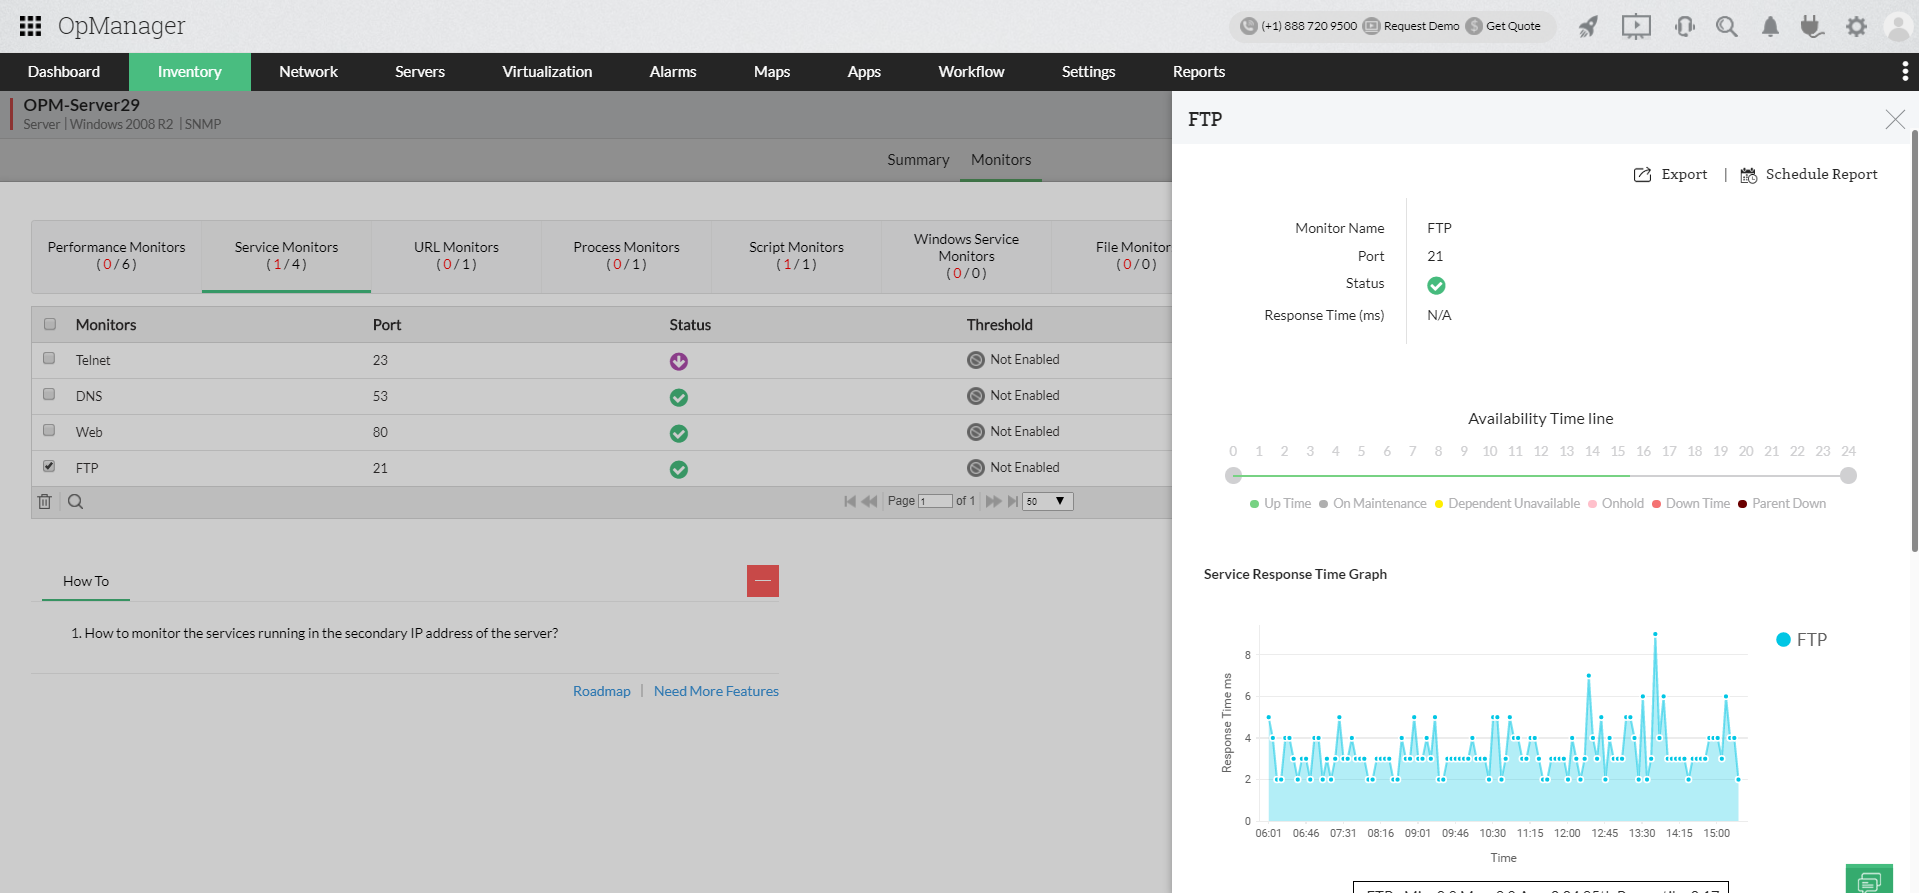Open the vertical three-dot menu
This screenshot has width=1919, height=893.
pyautogui.click(x=1905, y=71)
